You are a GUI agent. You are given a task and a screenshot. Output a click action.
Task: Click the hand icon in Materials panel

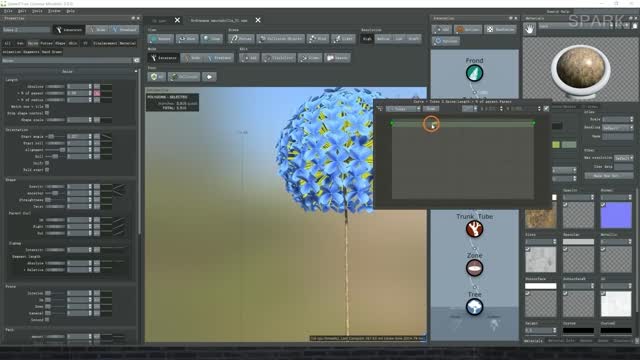coord(529,29)
